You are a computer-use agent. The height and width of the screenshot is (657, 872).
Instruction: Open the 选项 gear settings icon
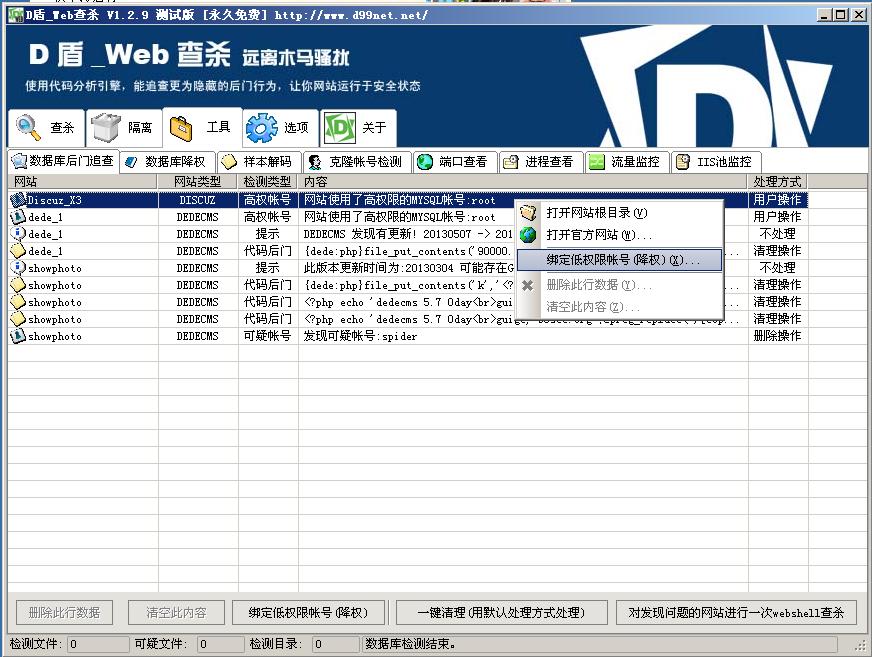(x=261, y=127)
